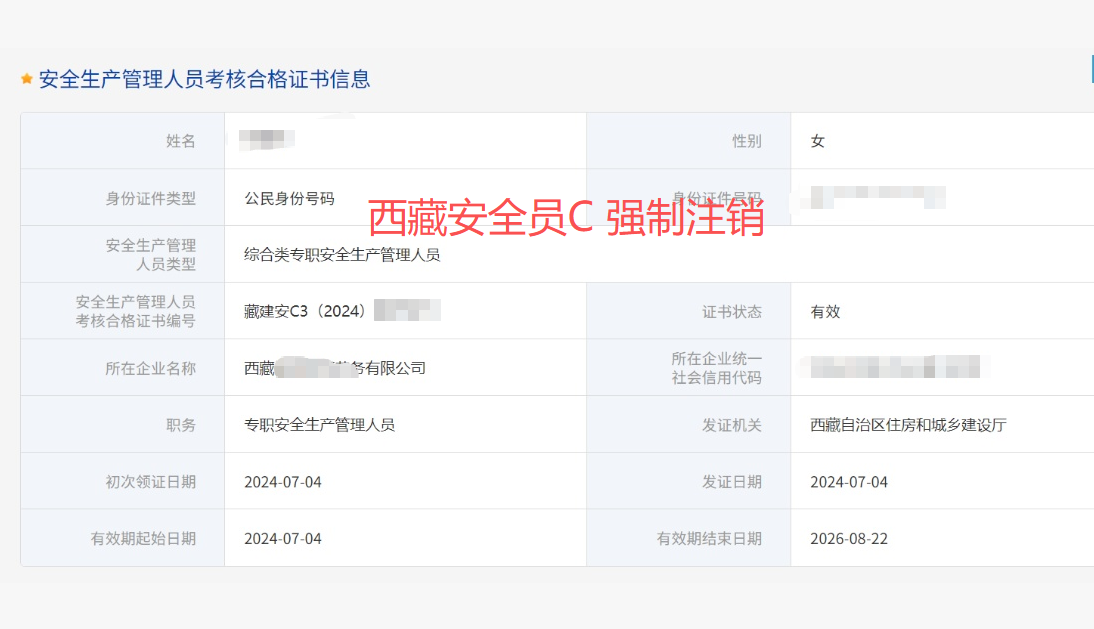The width and height of the screenshot is (1094, 629).
Task: Click the red overlay text 西藏安全员C 强制注销
Action: (566, 218)
